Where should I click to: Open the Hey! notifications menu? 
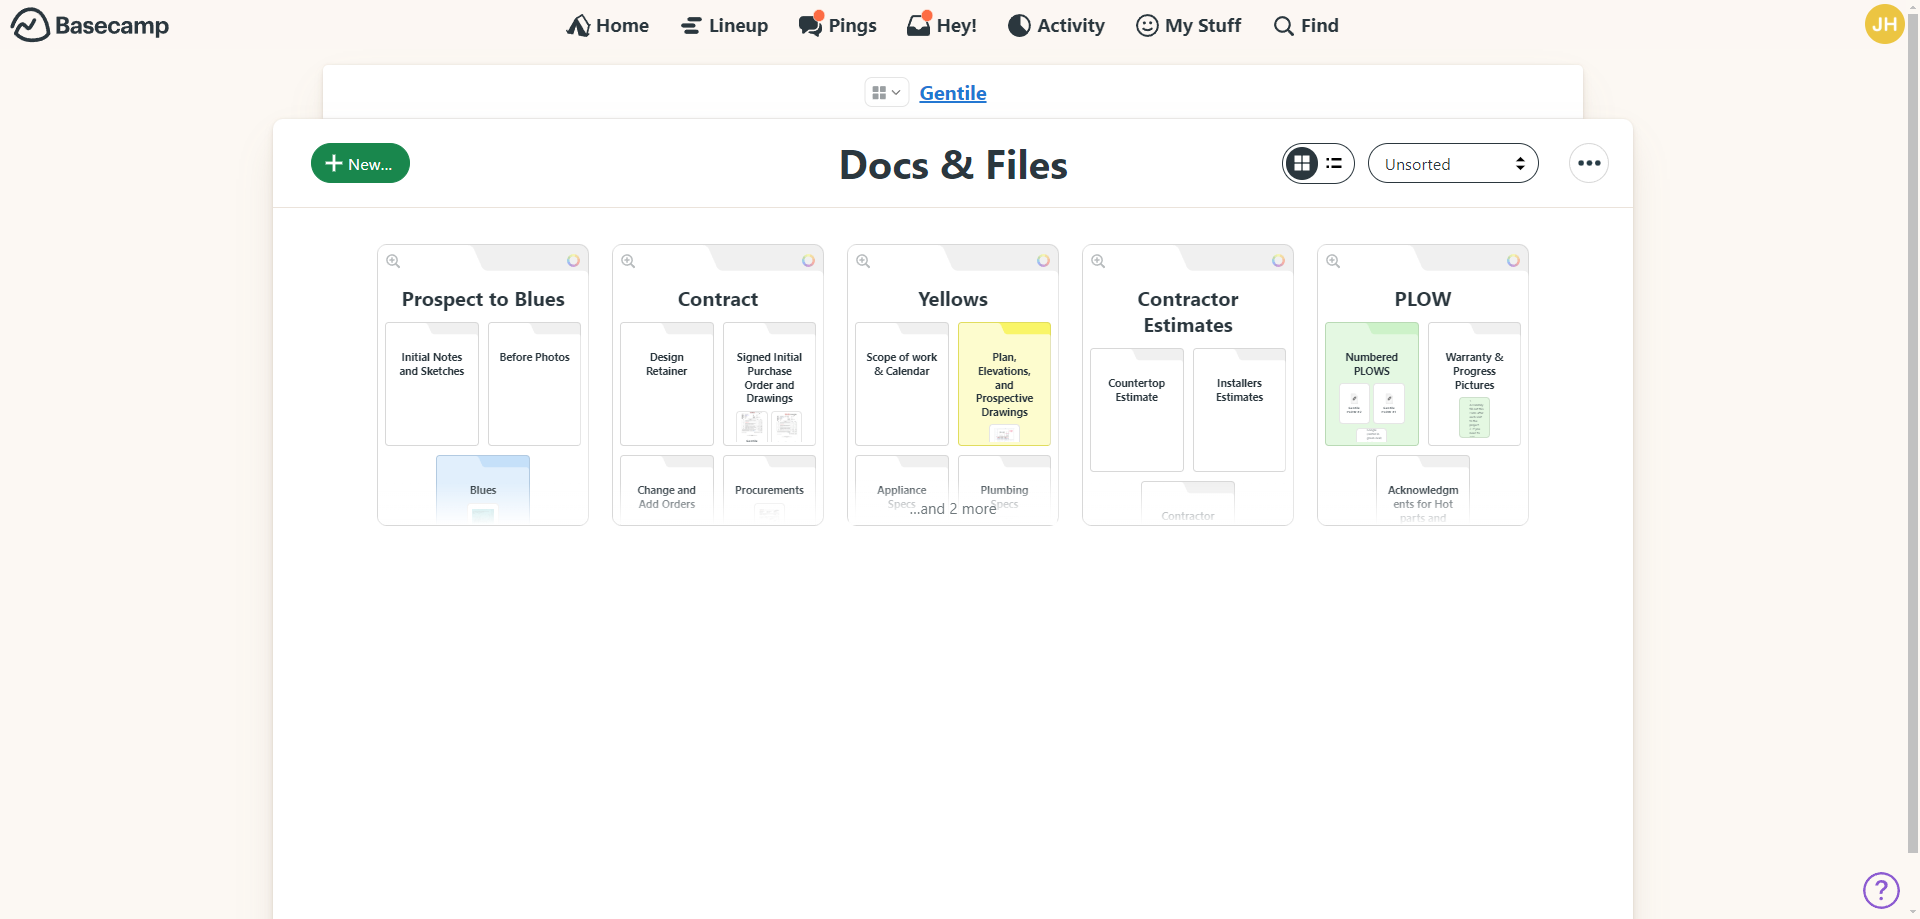942,25
